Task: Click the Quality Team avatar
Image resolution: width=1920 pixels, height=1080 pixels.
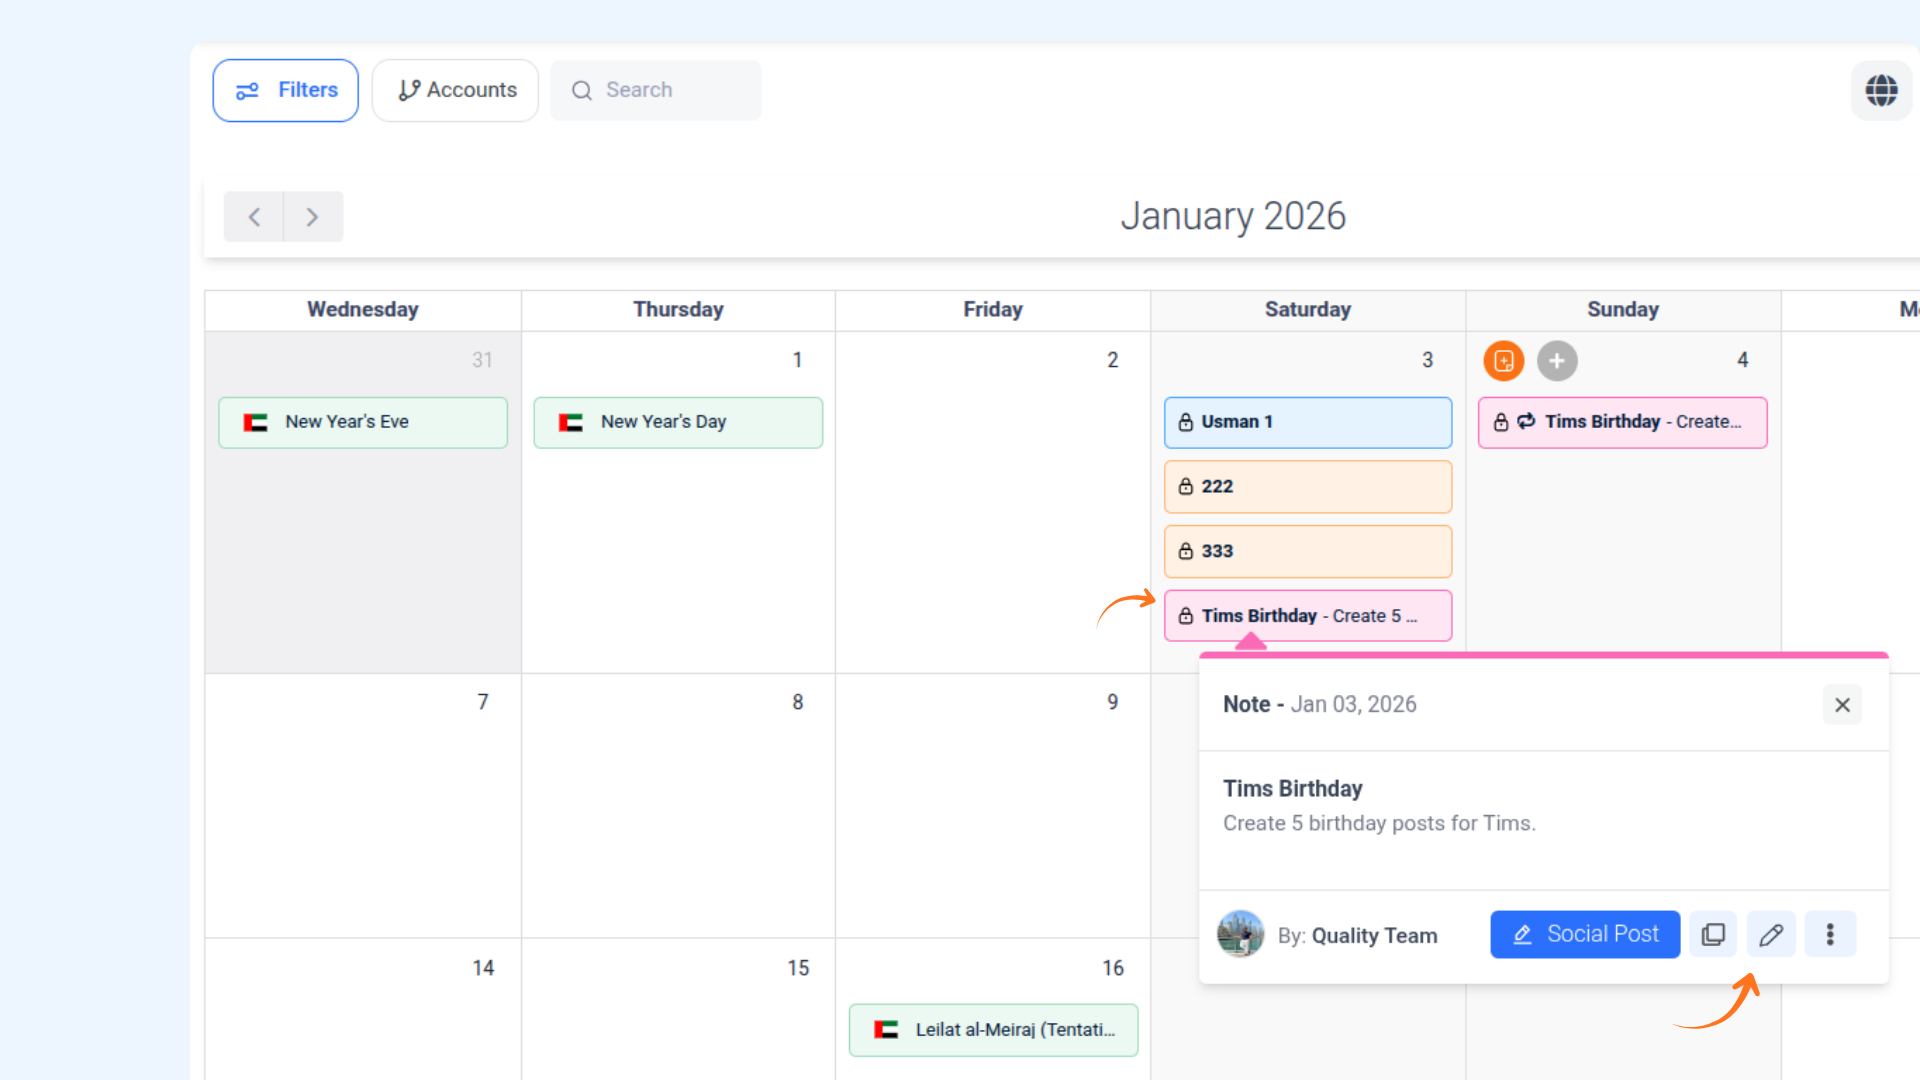Action: coord(1240,934)
